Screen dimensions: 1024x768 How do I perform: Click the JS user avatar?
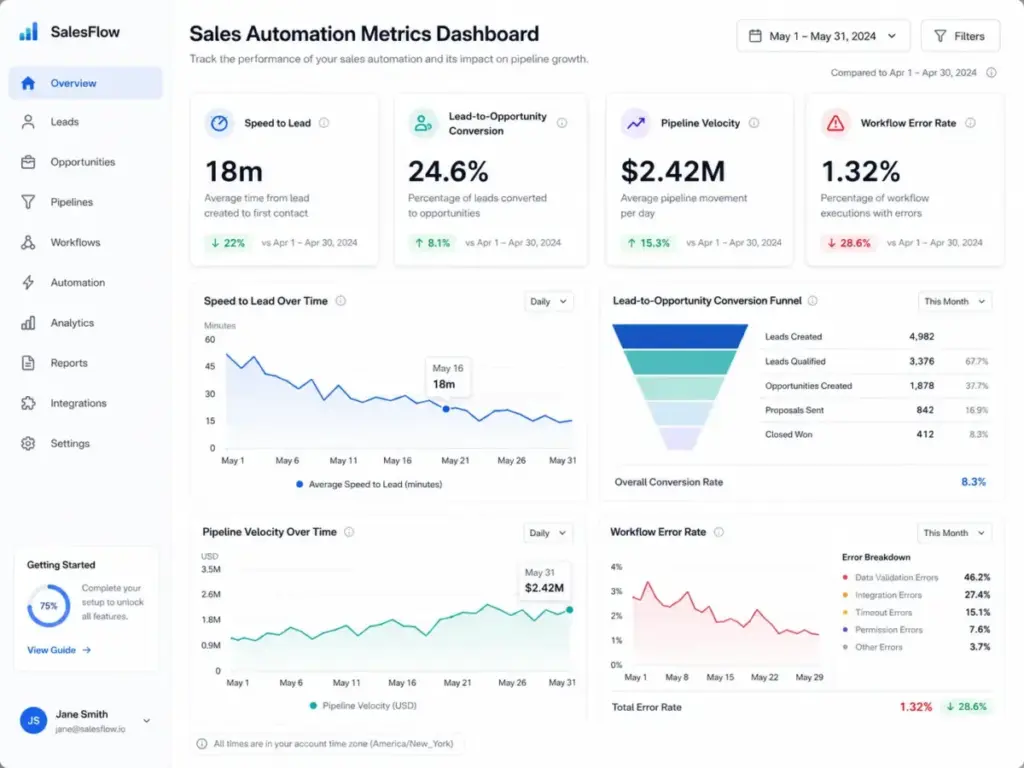33,720
